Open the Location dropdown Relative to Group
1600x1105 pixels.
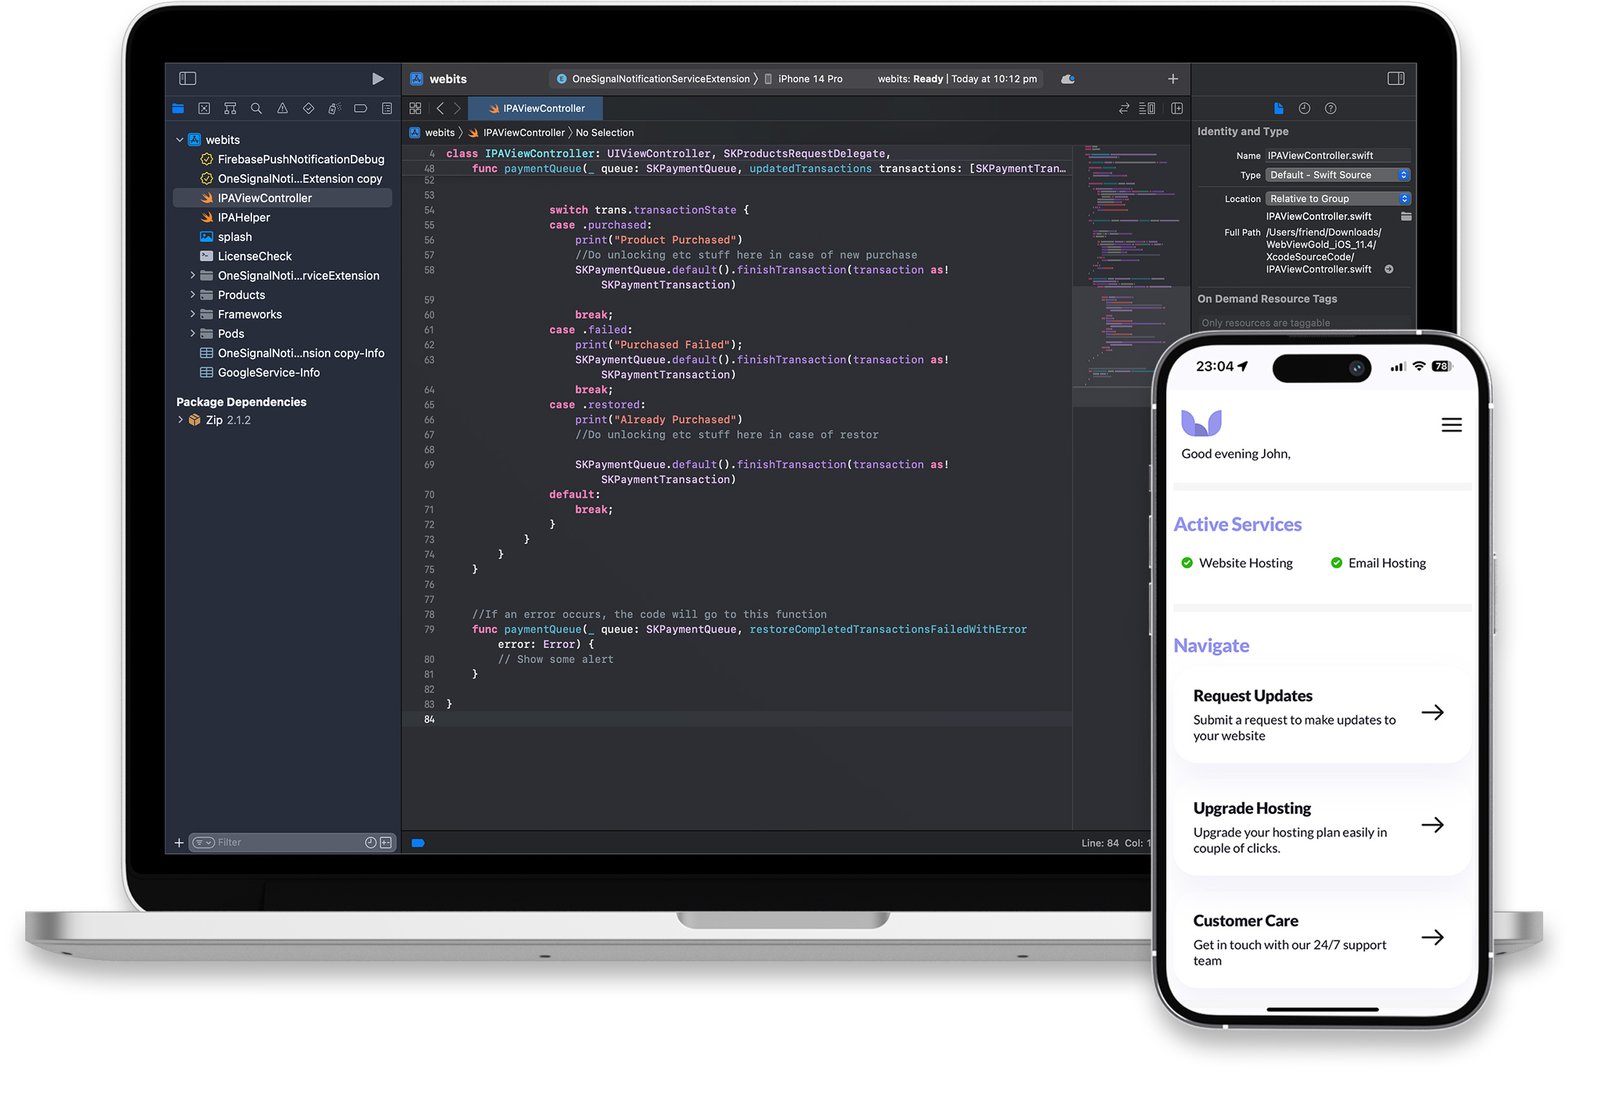[1337, 198]
